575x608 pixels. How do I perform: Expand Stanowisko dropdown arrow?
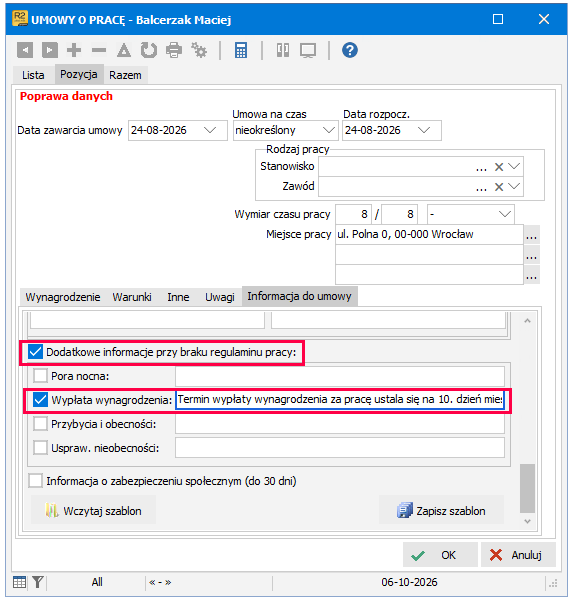[x=514, y=167]
